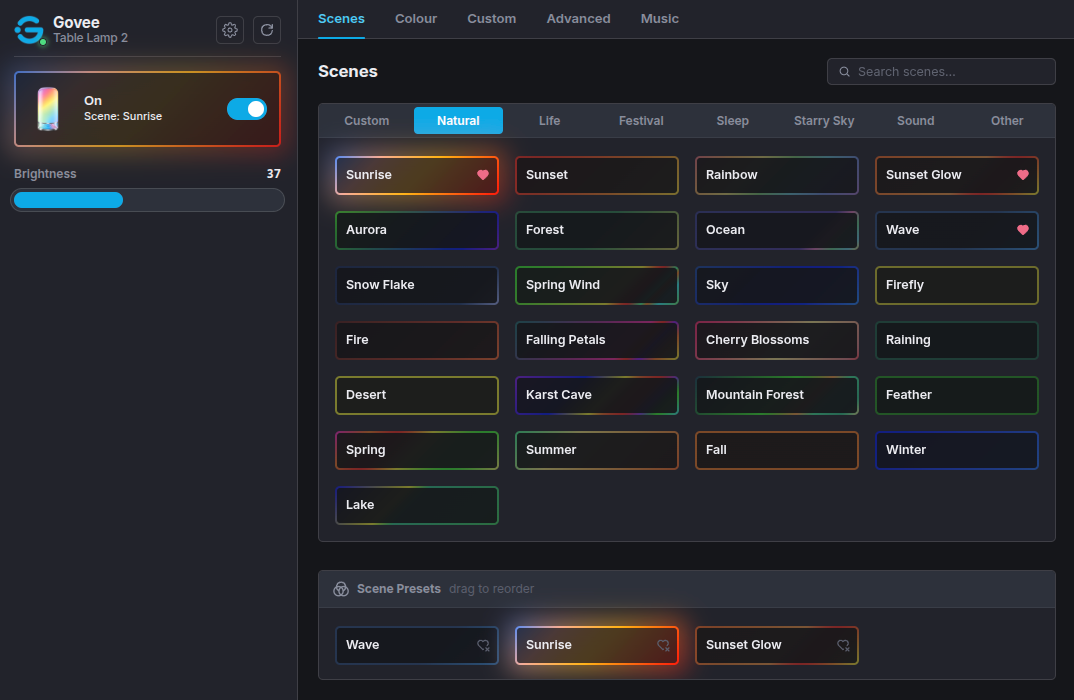1074x700 pixels.
Task: Click the refresh device icon
Action: point(266,30)
